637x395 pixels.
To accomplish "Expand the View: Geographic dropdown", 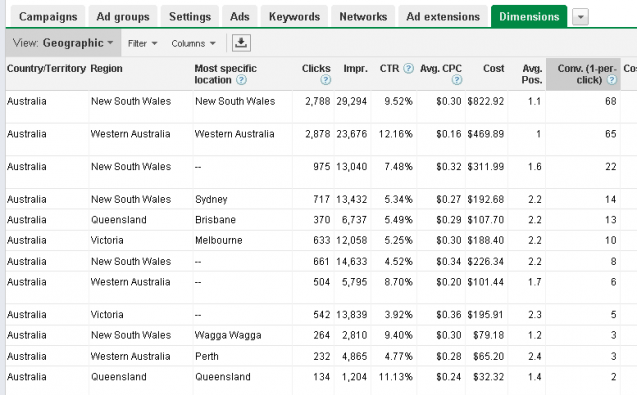I will coord(63,43).
